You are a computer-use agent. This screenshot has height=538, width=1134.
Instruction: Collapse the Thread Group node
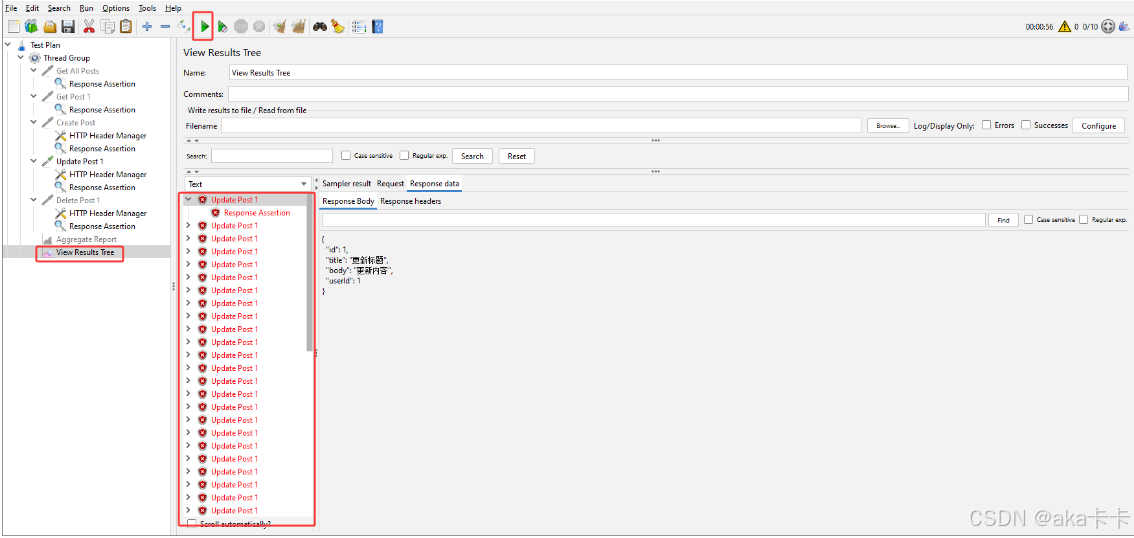pos(21,58)
